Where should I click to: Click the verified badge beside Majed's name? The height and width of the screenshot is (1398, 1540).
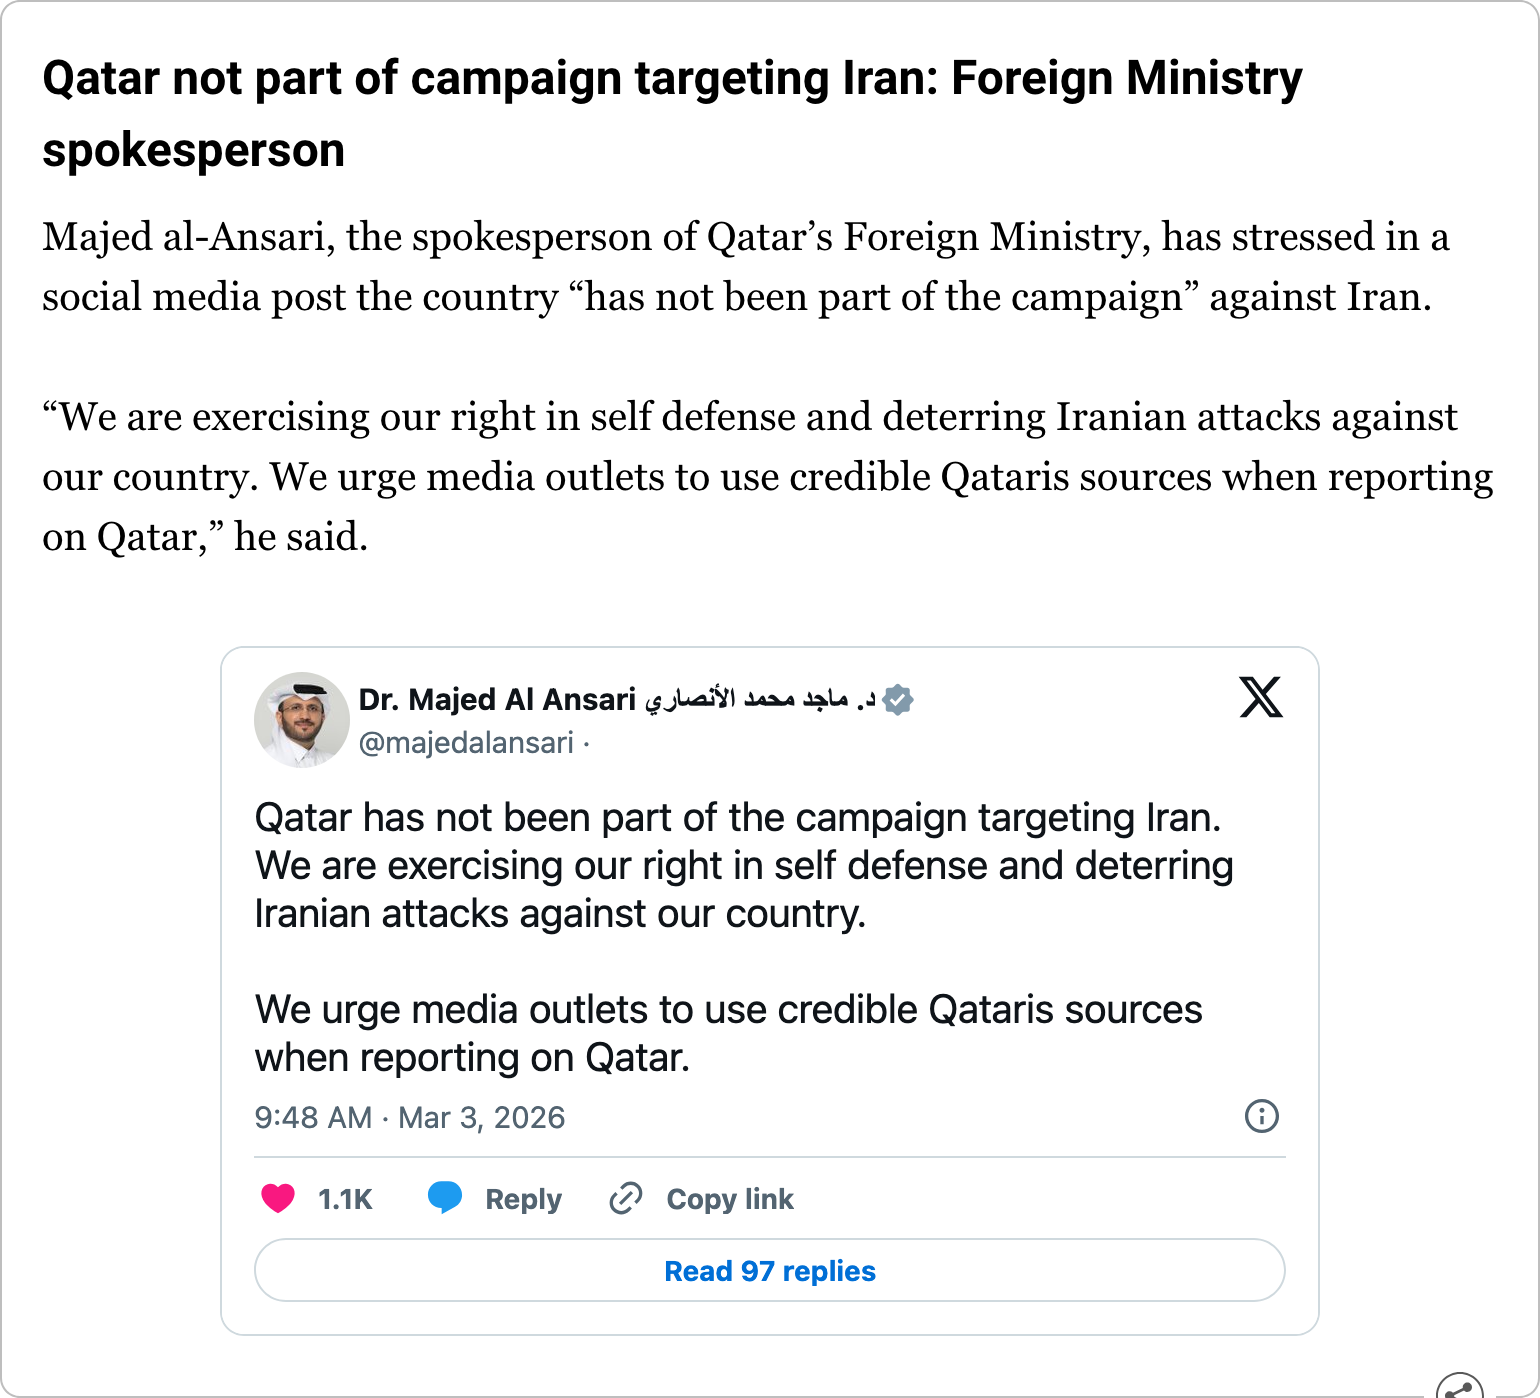click(x=898, y=700)
